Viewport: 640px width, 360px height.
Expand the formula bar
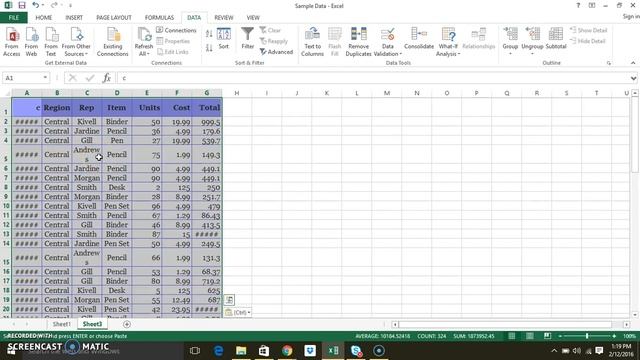tap(633, 78)
